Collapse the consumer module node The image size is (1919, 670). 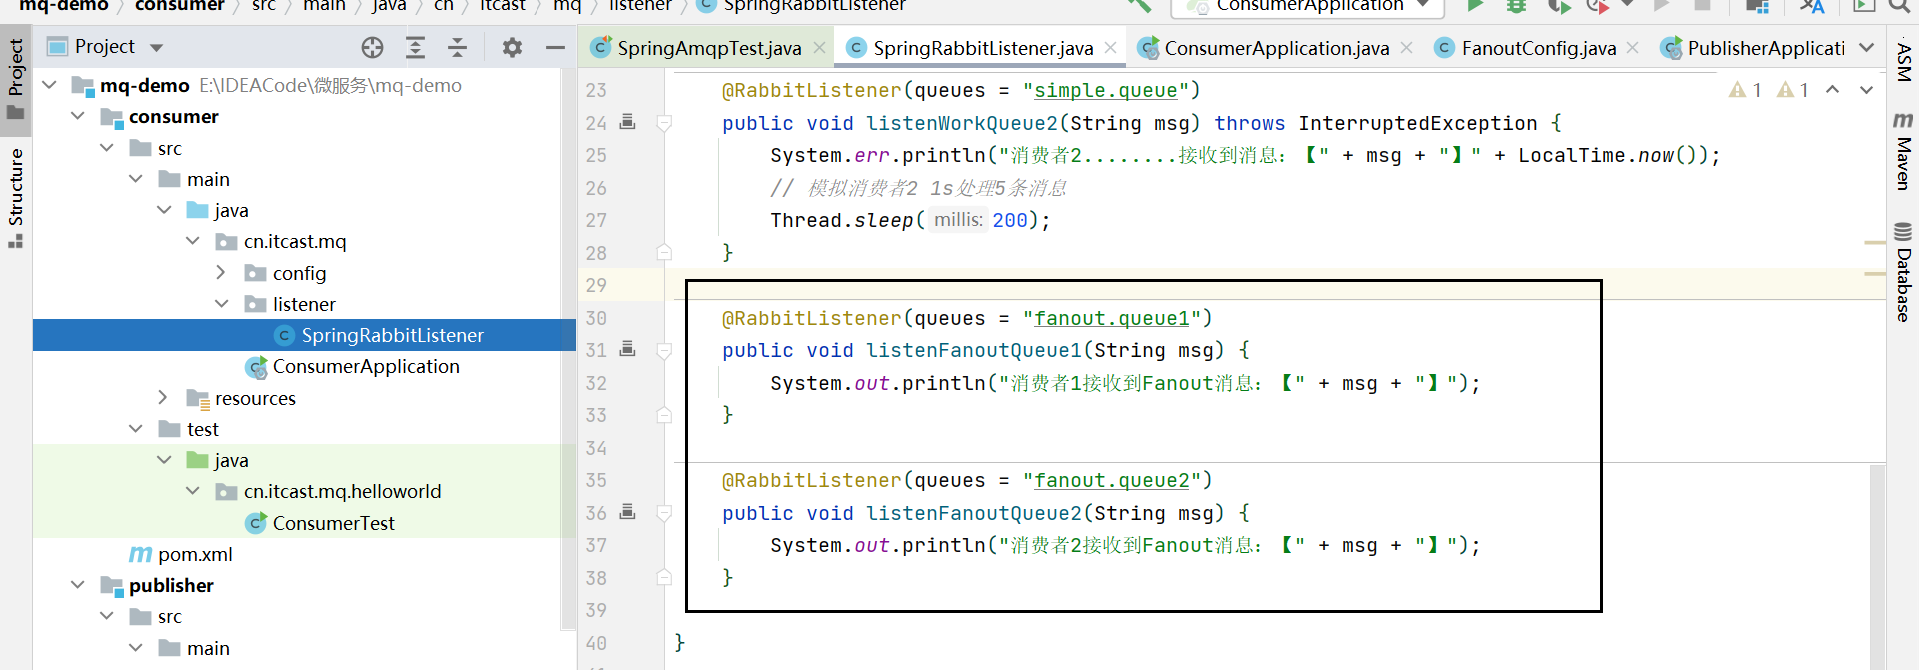(78, 116)
